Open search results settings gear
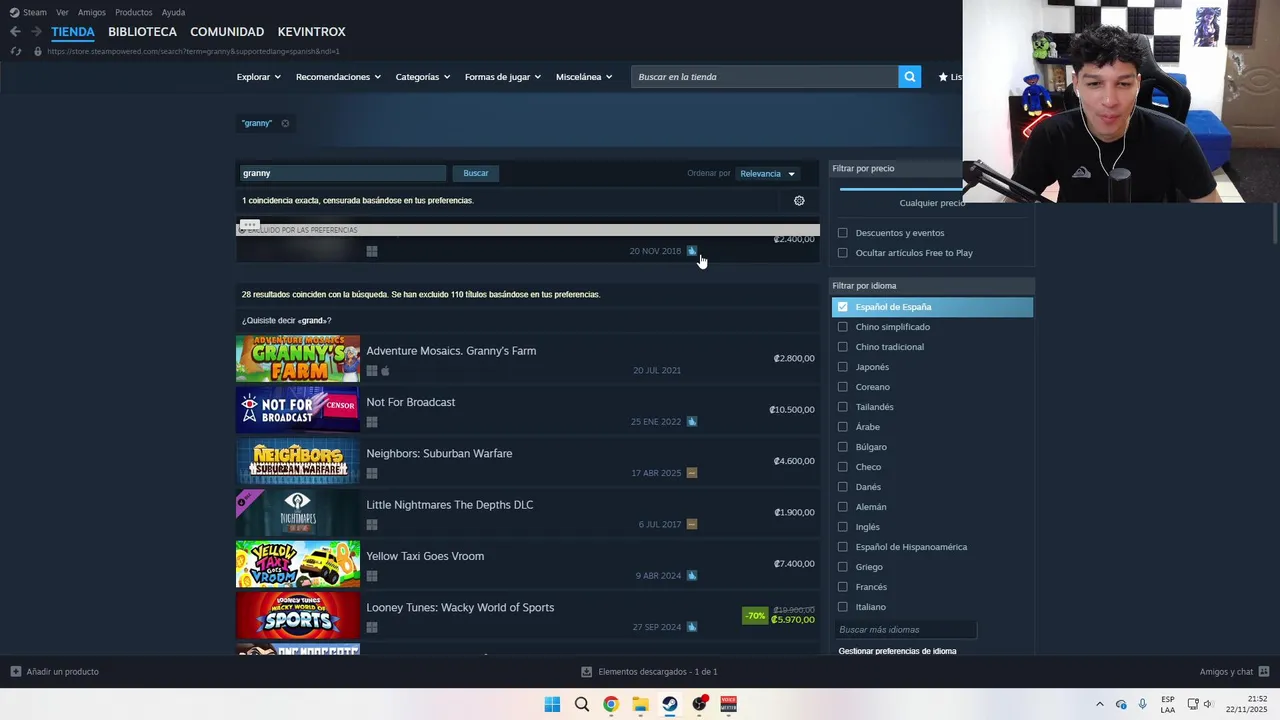 (x=799, y=200)
